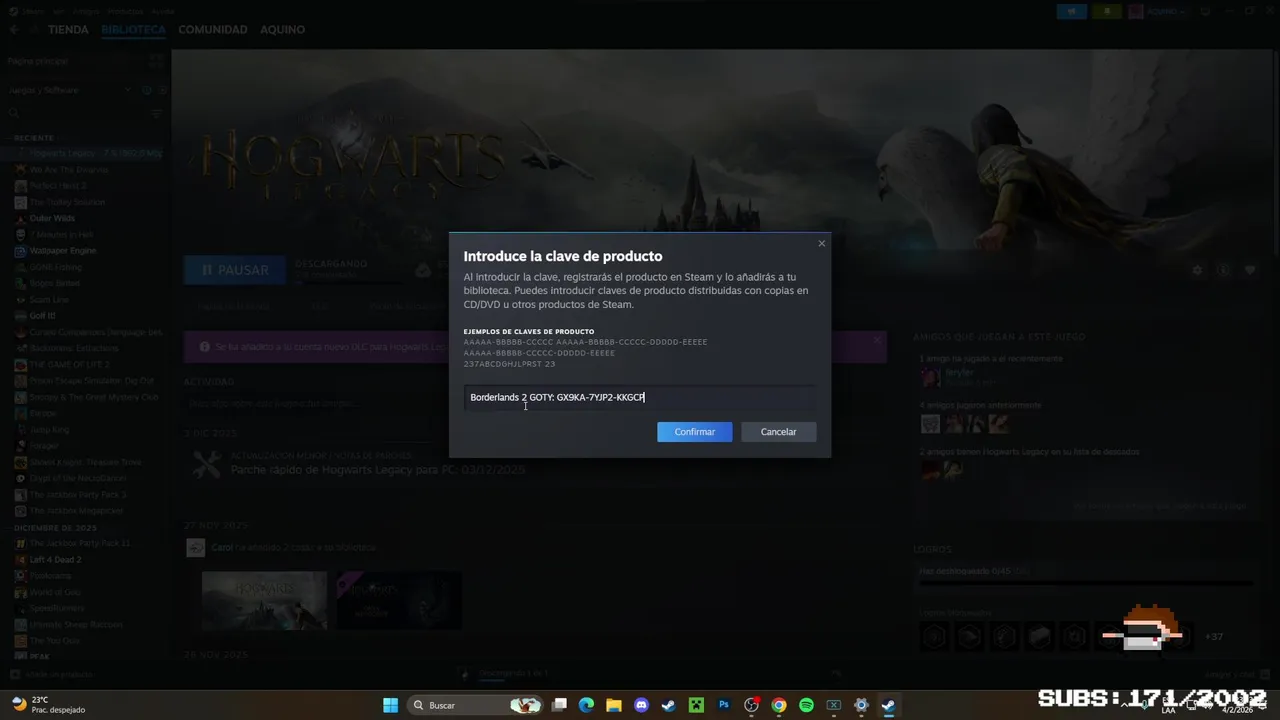Open the COMUNIDAD tab
Image resolution: width=1280 pixels, height=720 pixels.
tap(213, 30)
